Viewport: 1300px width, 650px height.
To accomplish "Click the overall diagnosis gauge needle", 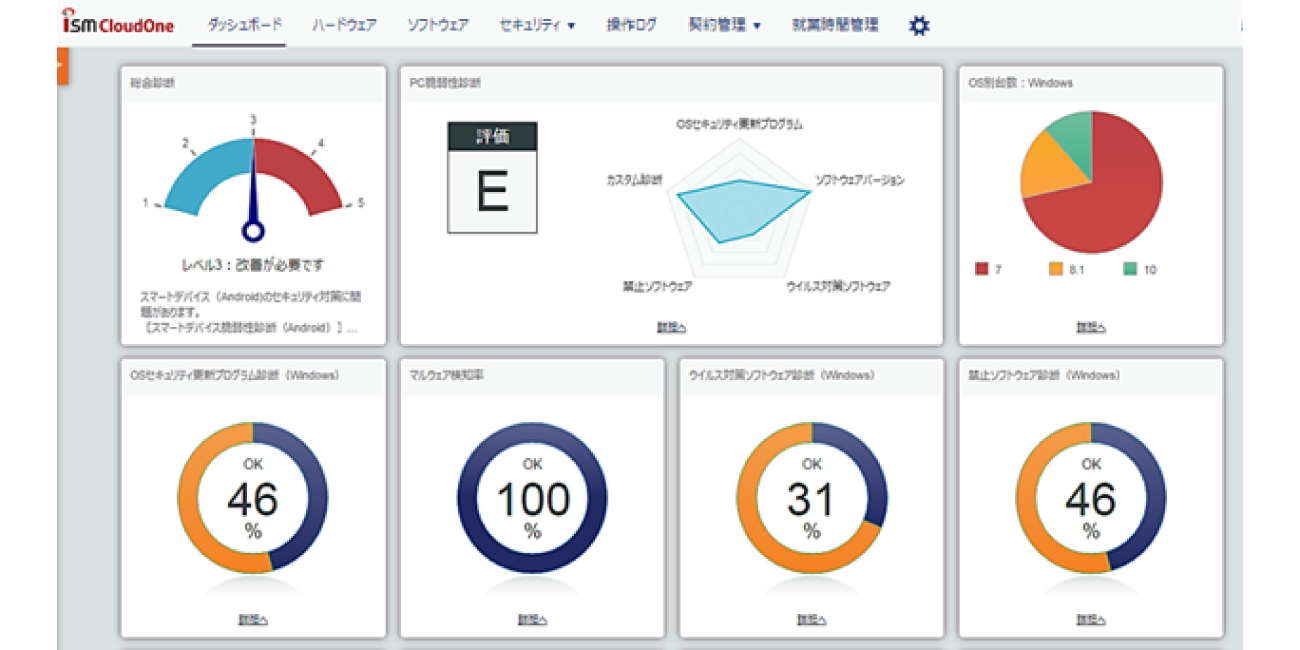I will pos(253,200).
